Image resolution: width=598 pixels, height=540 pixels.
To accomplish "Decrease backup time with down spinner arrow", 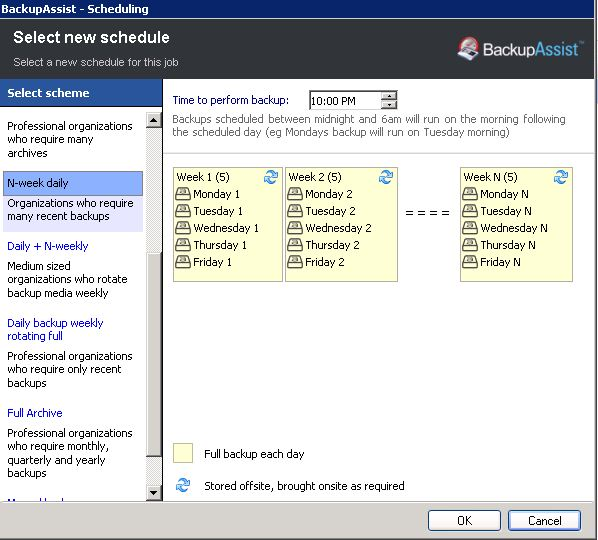I will pos(389,104).
